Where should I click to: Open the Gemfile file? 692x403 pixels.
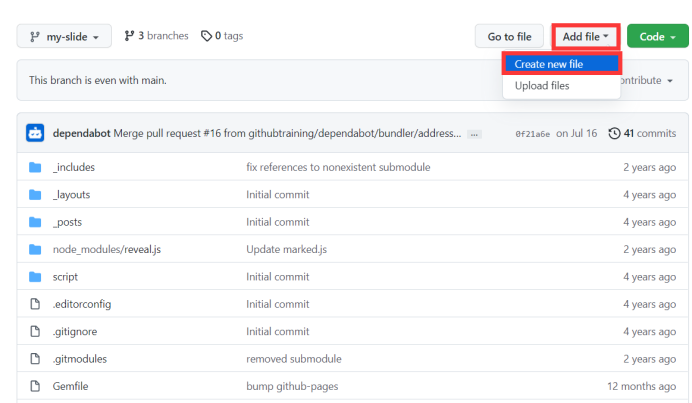coord(71,386)
